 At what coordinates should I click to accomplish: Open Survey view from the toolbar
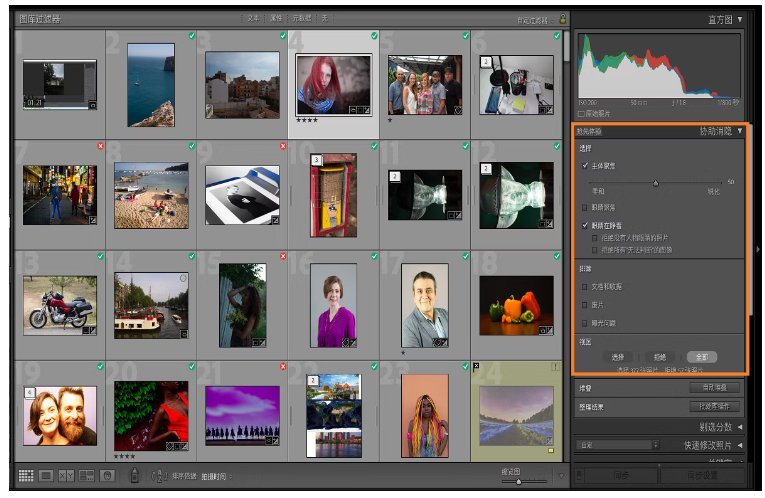[x=87, y=476]
